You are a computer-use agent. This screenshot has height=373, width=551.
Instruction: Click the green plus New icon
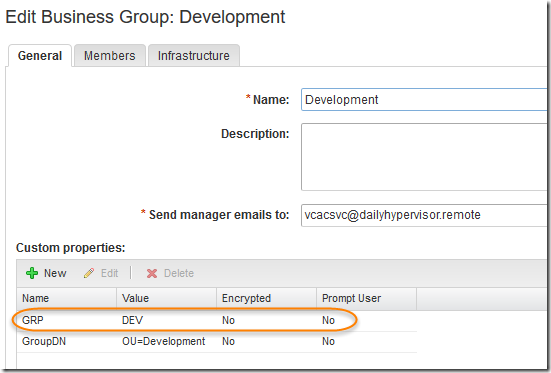click(32, 273)
